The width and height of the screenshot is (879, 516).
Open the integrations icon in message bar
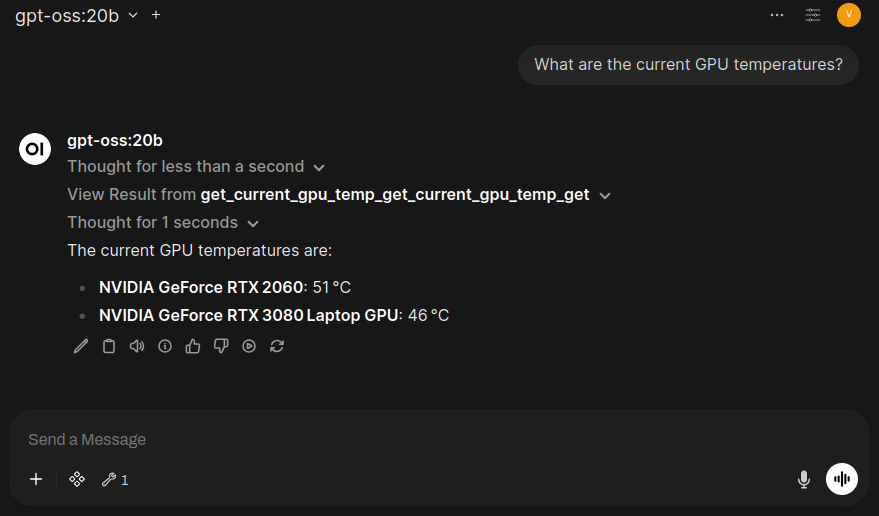(76, 480)
